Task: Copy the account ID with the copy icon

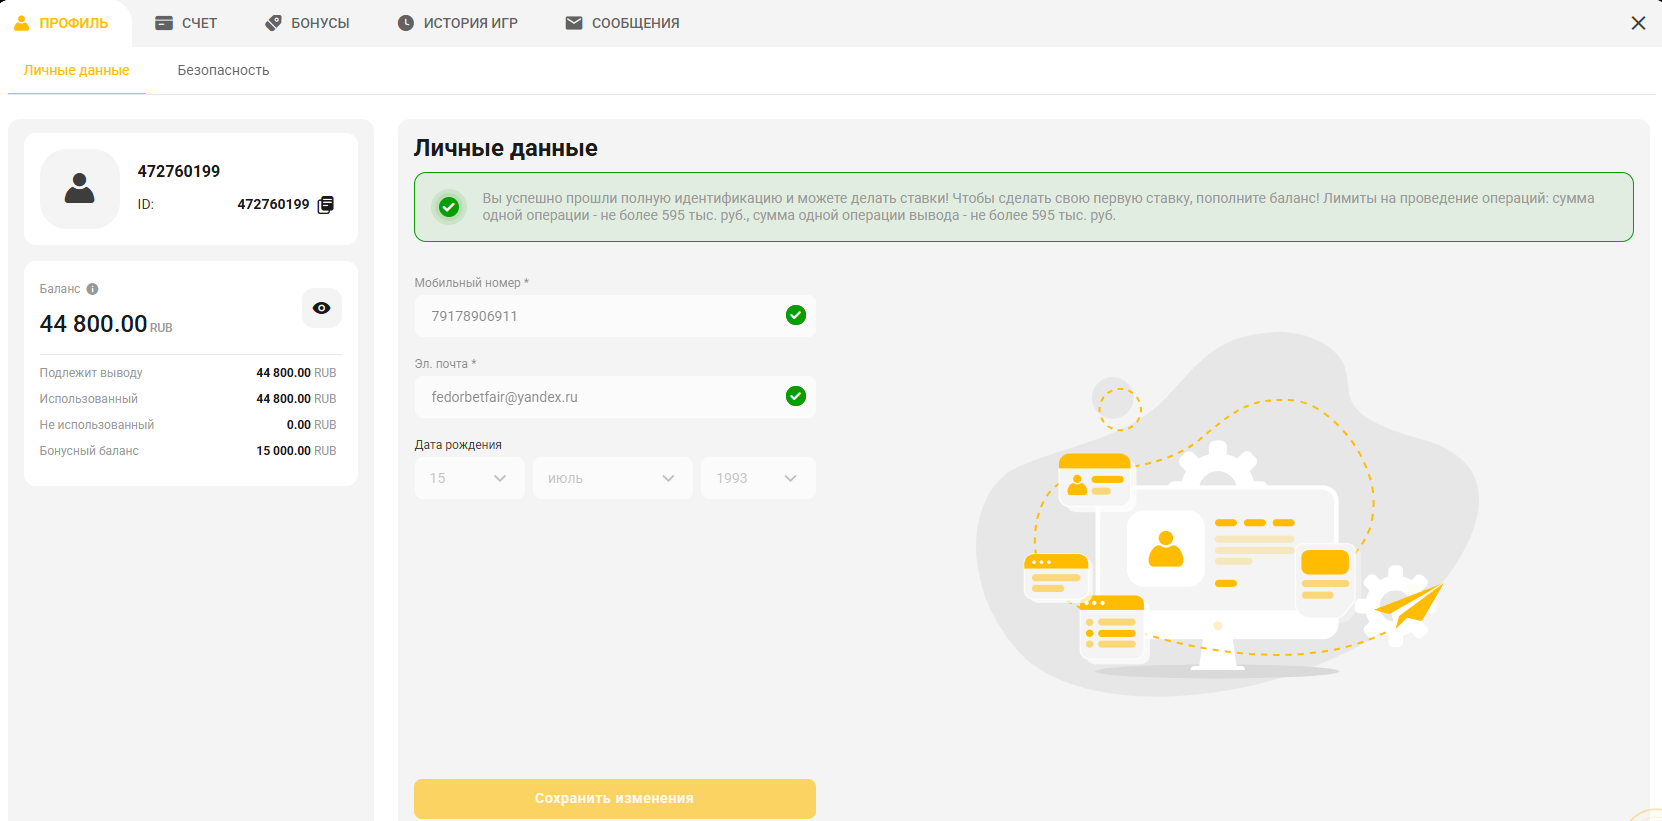Action: [325, 205]
